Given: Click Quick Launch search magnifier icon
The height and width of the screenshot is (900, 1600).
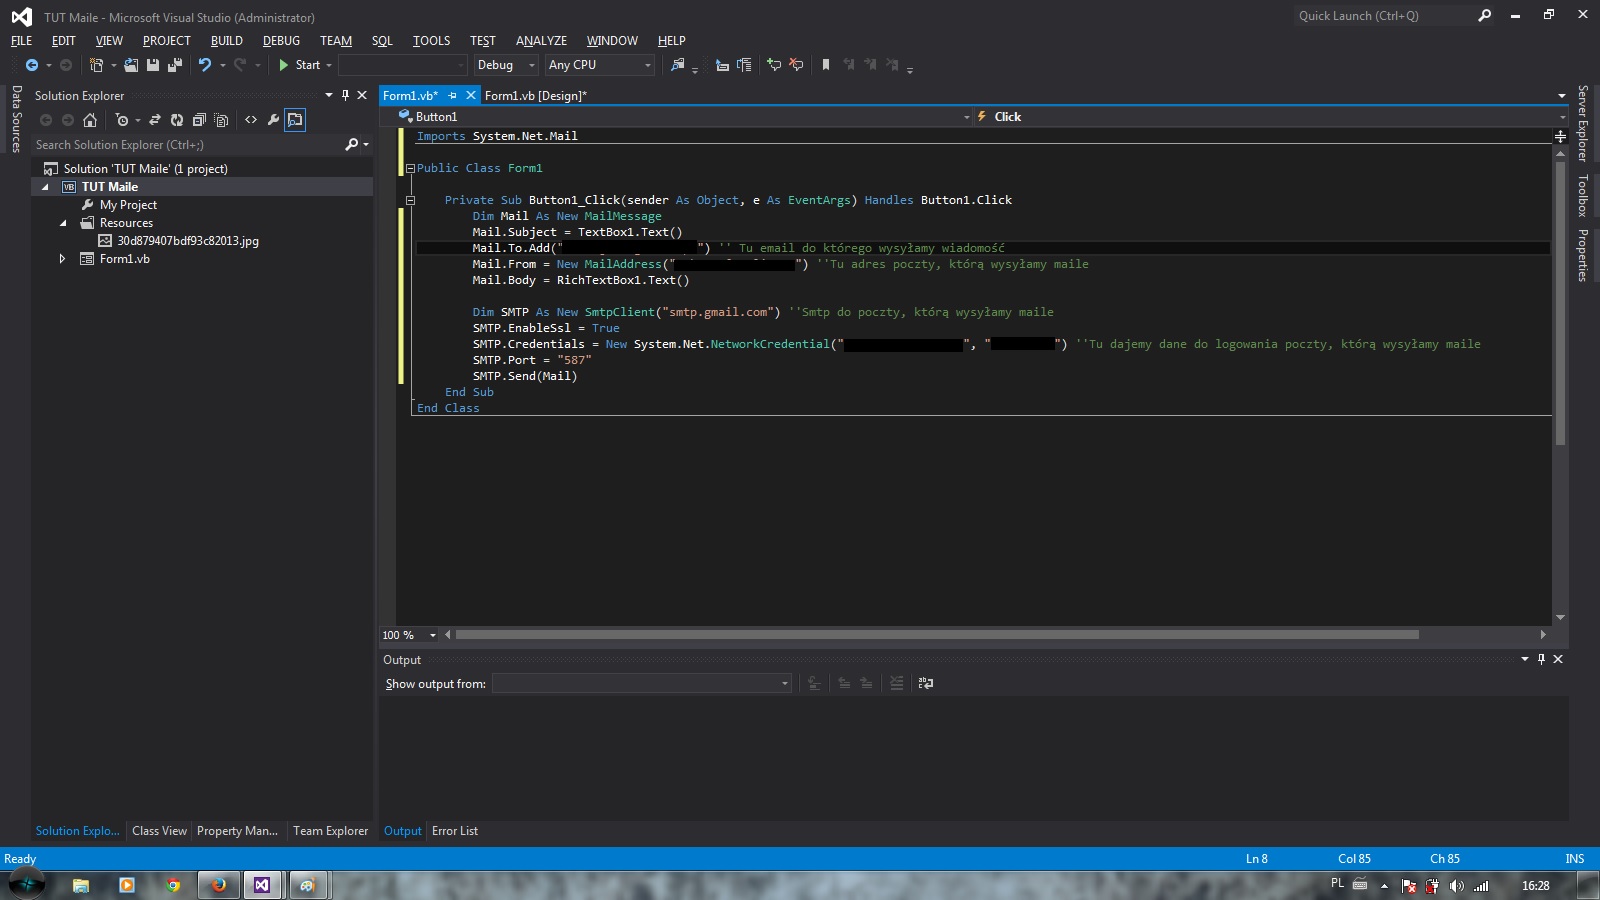Looking at the screenshot, I should [1485, 15].
